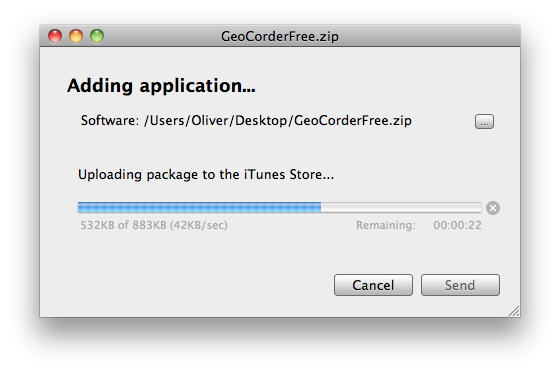The height and width of the screenshot is (372, 560).
Task: Click the blue filled part of the progress bar
Action: click(x=199, y=207)
